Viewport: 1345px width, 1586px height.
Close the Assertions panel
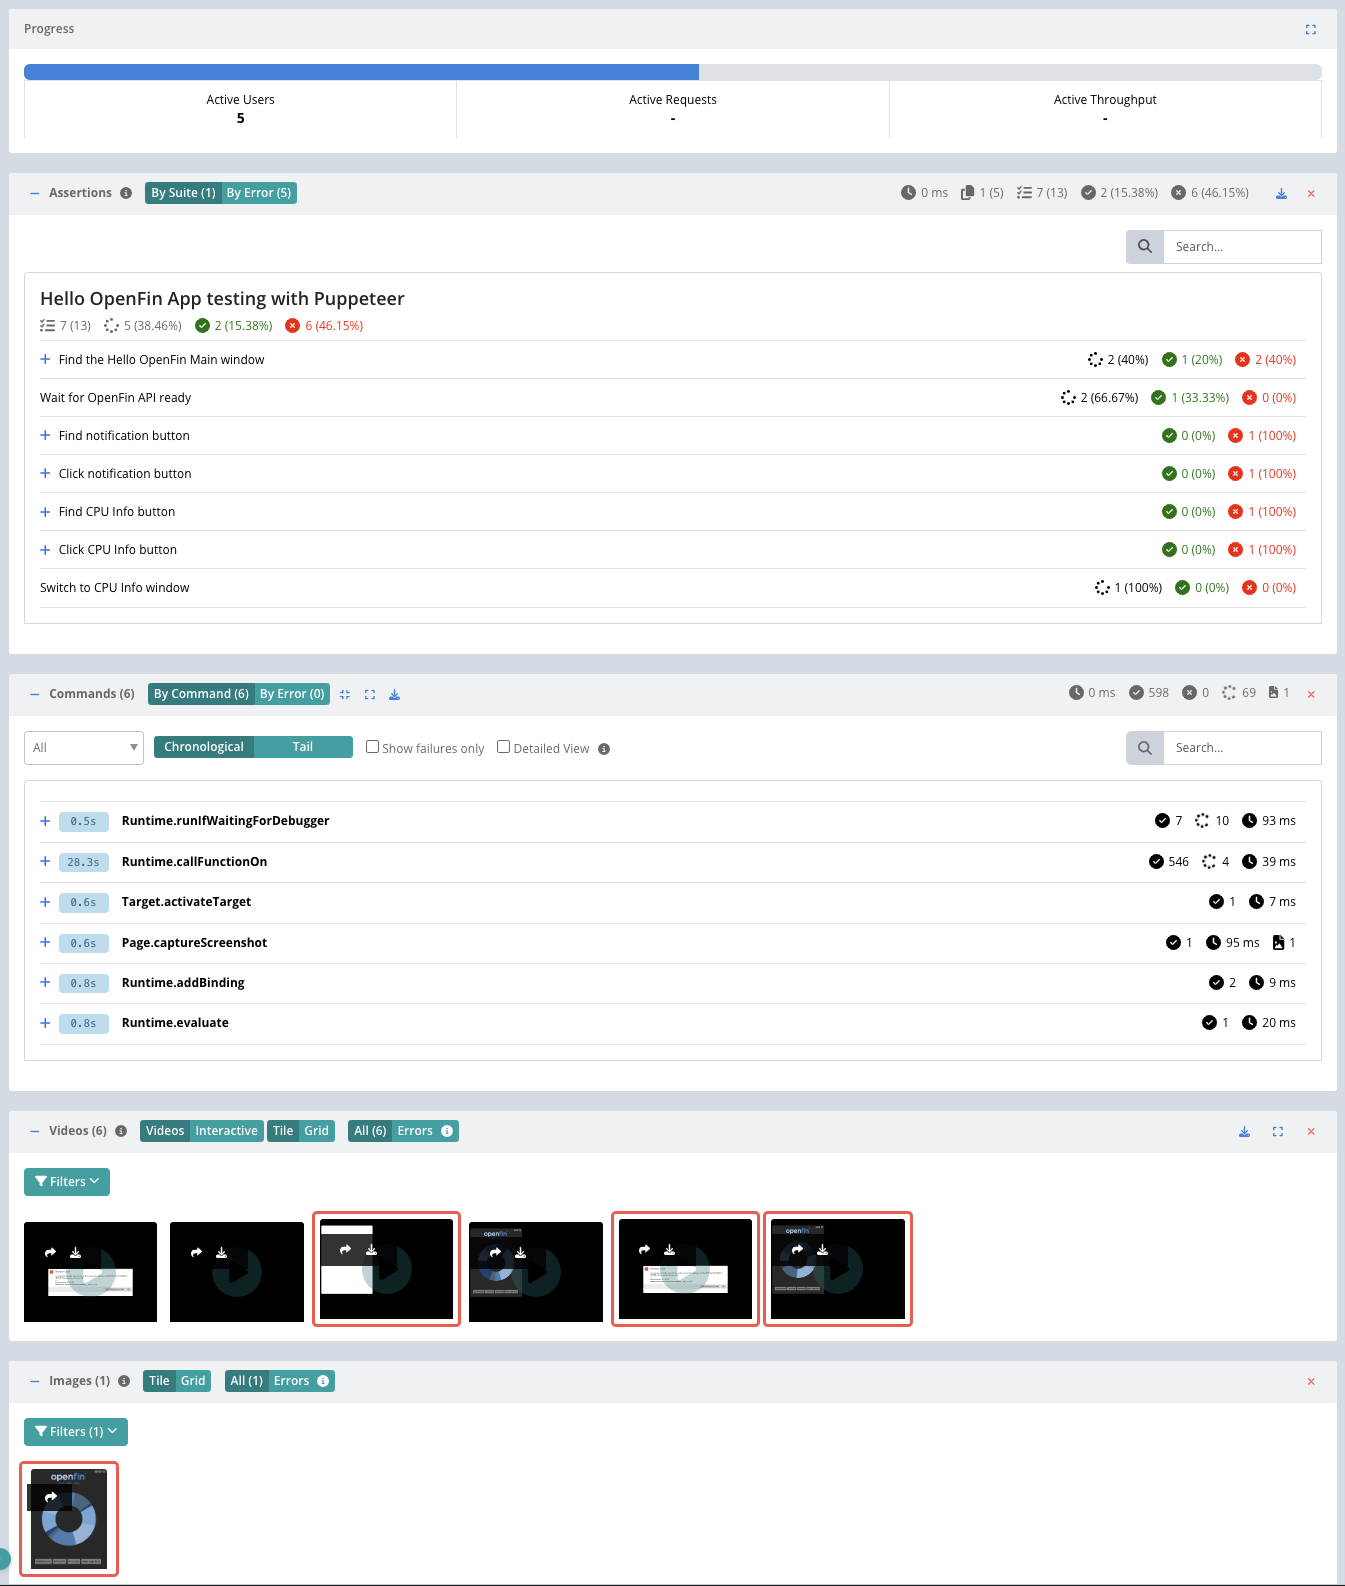click(x=1311, y=193)
